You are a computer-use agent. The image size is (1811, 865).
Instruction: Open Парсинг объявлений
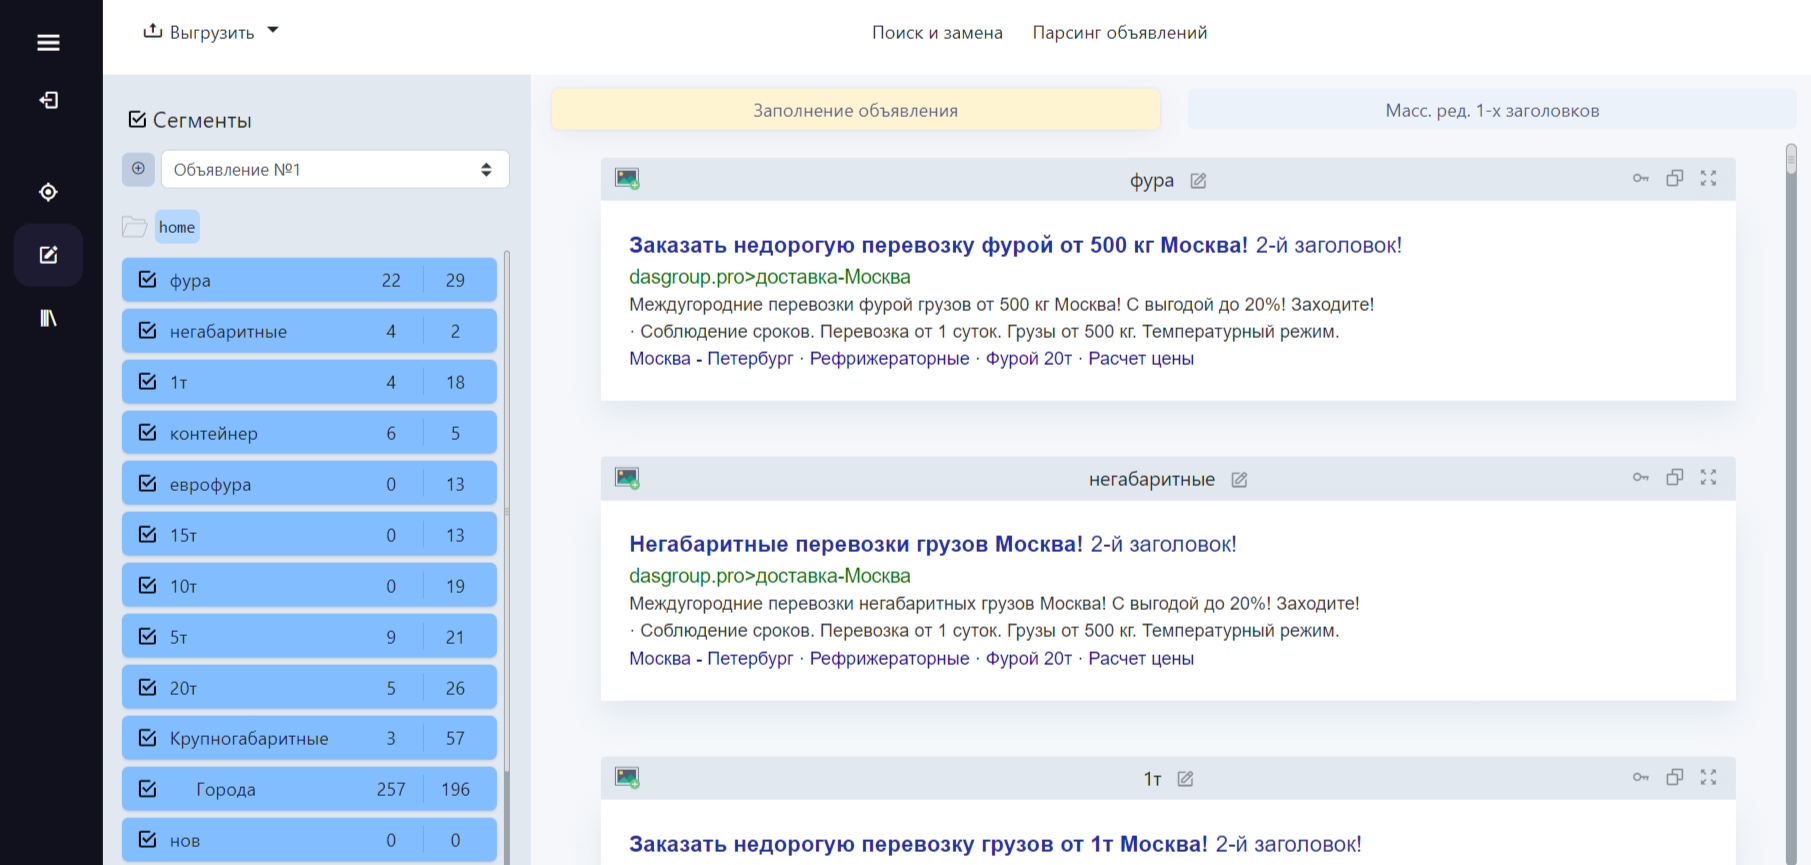[1120, 33]
